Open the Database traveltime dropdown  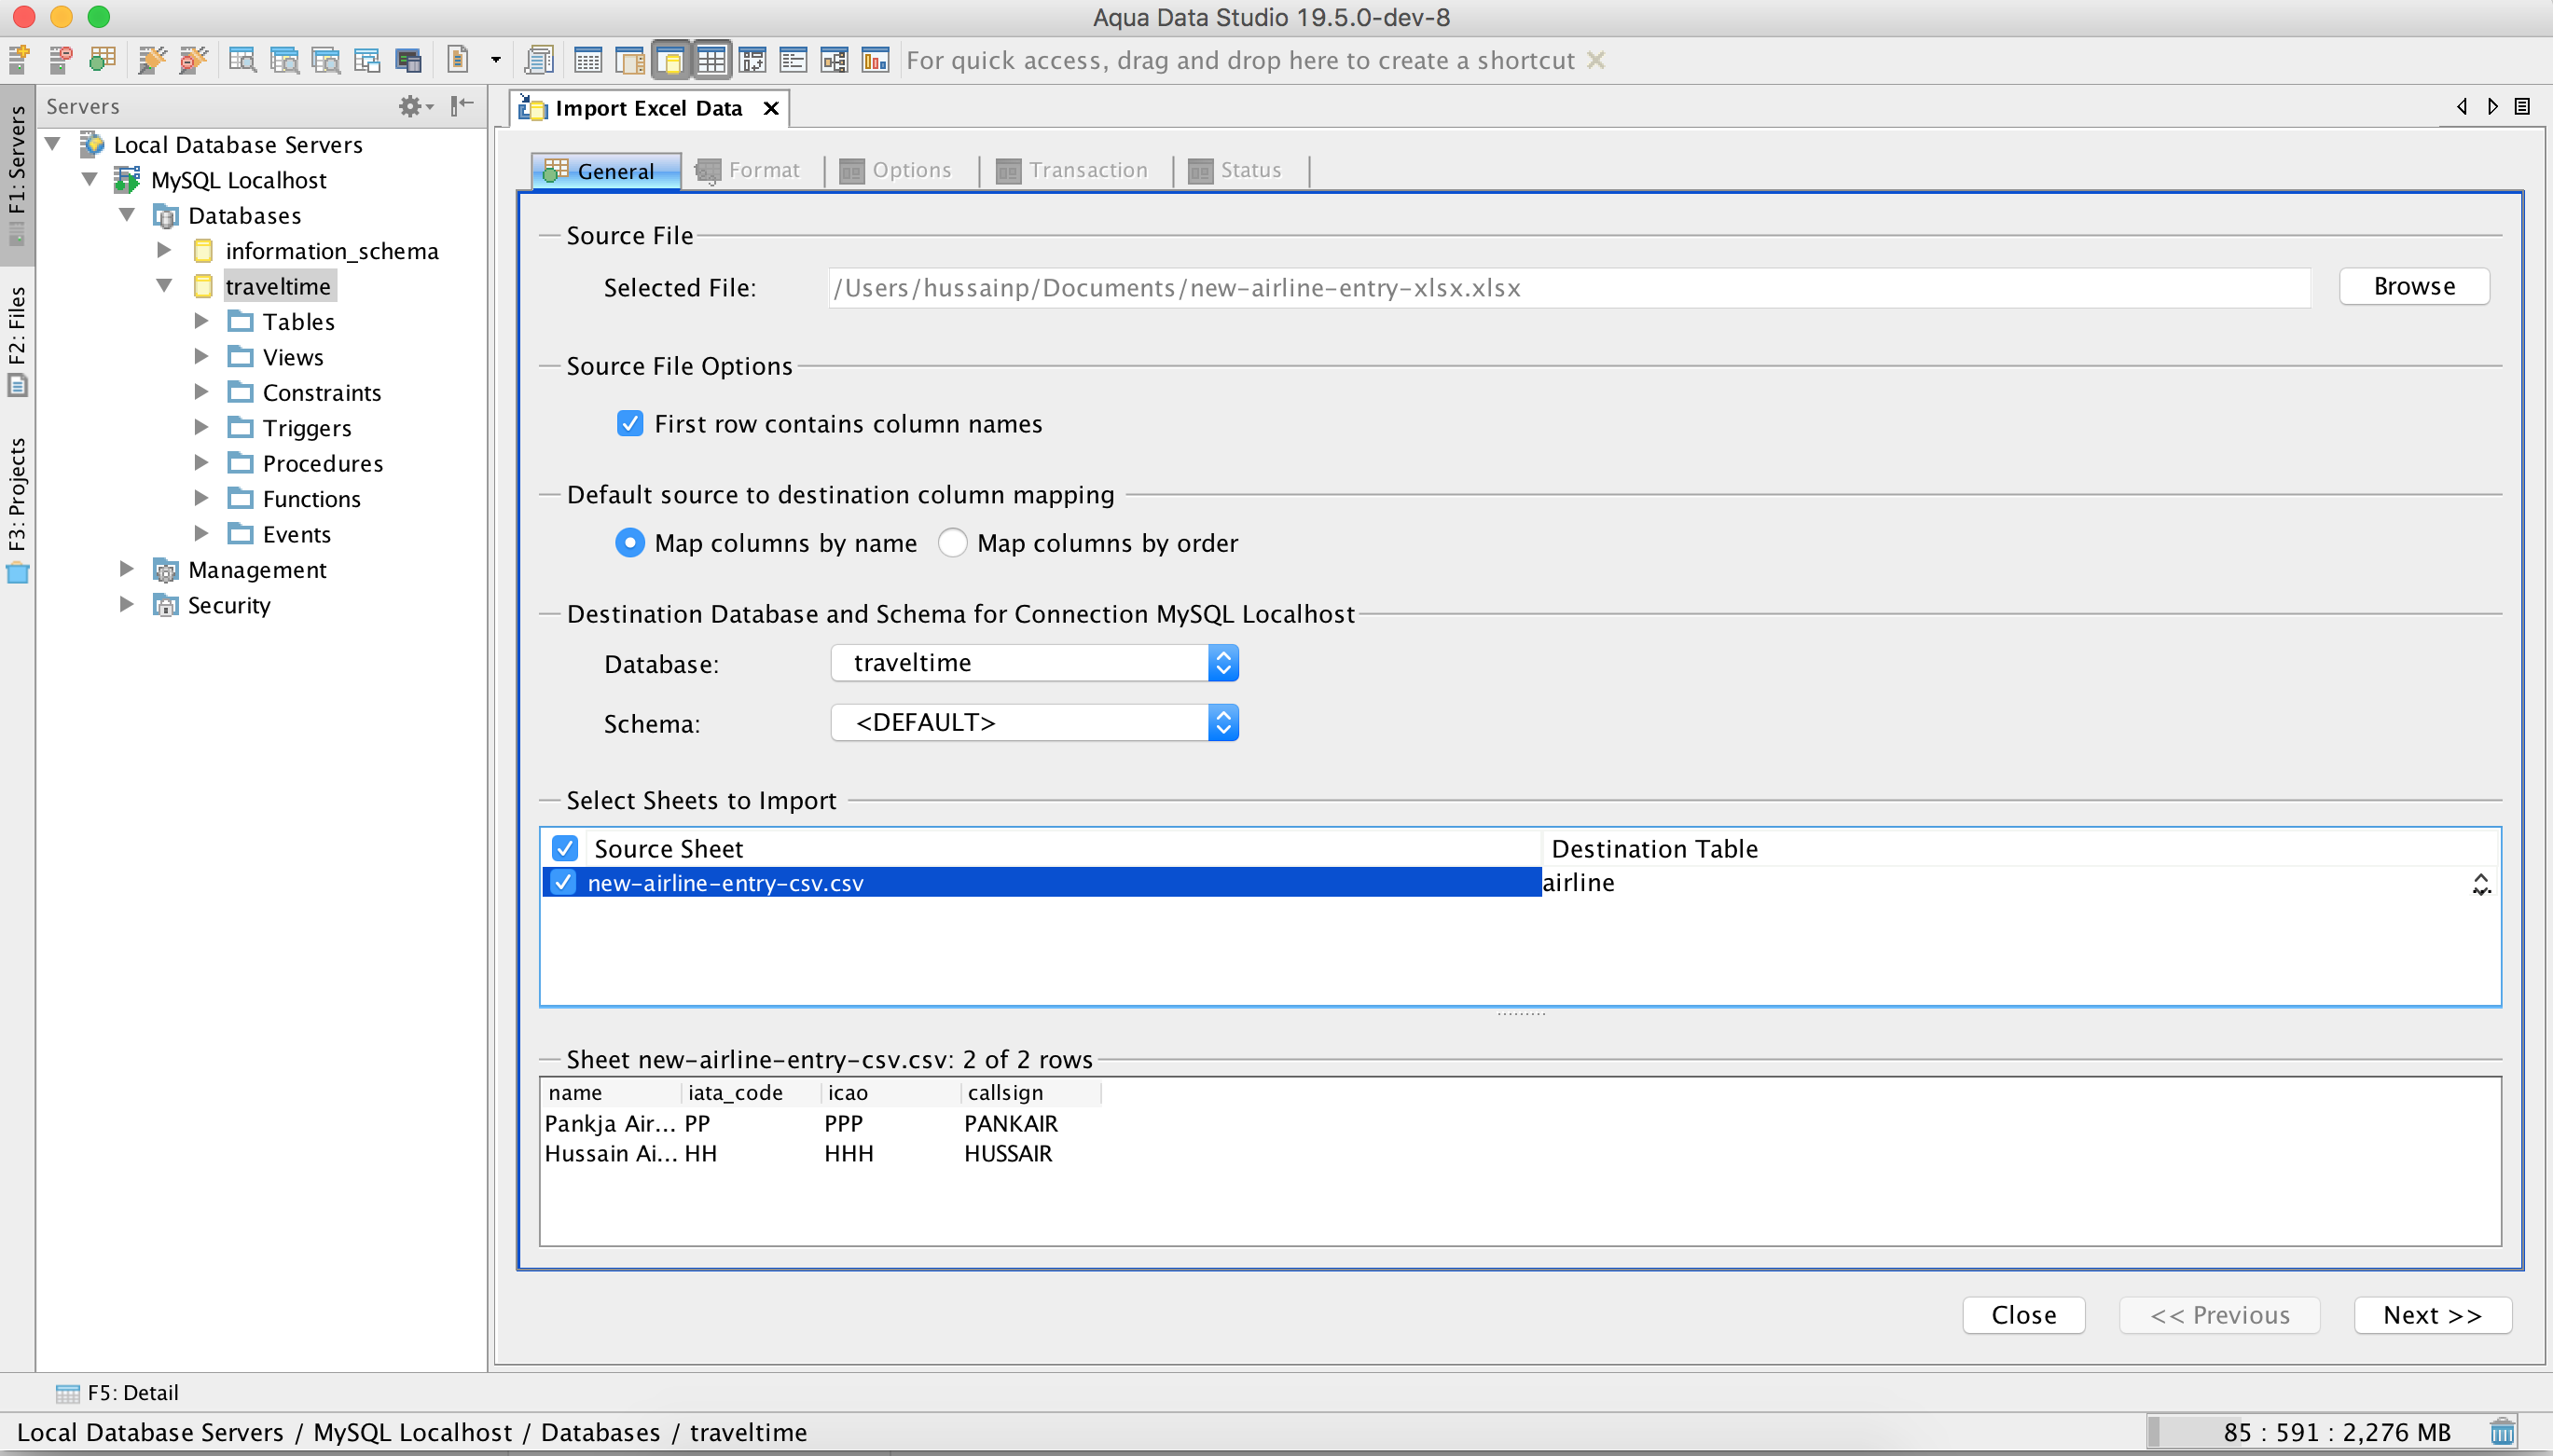[1035, 663]
